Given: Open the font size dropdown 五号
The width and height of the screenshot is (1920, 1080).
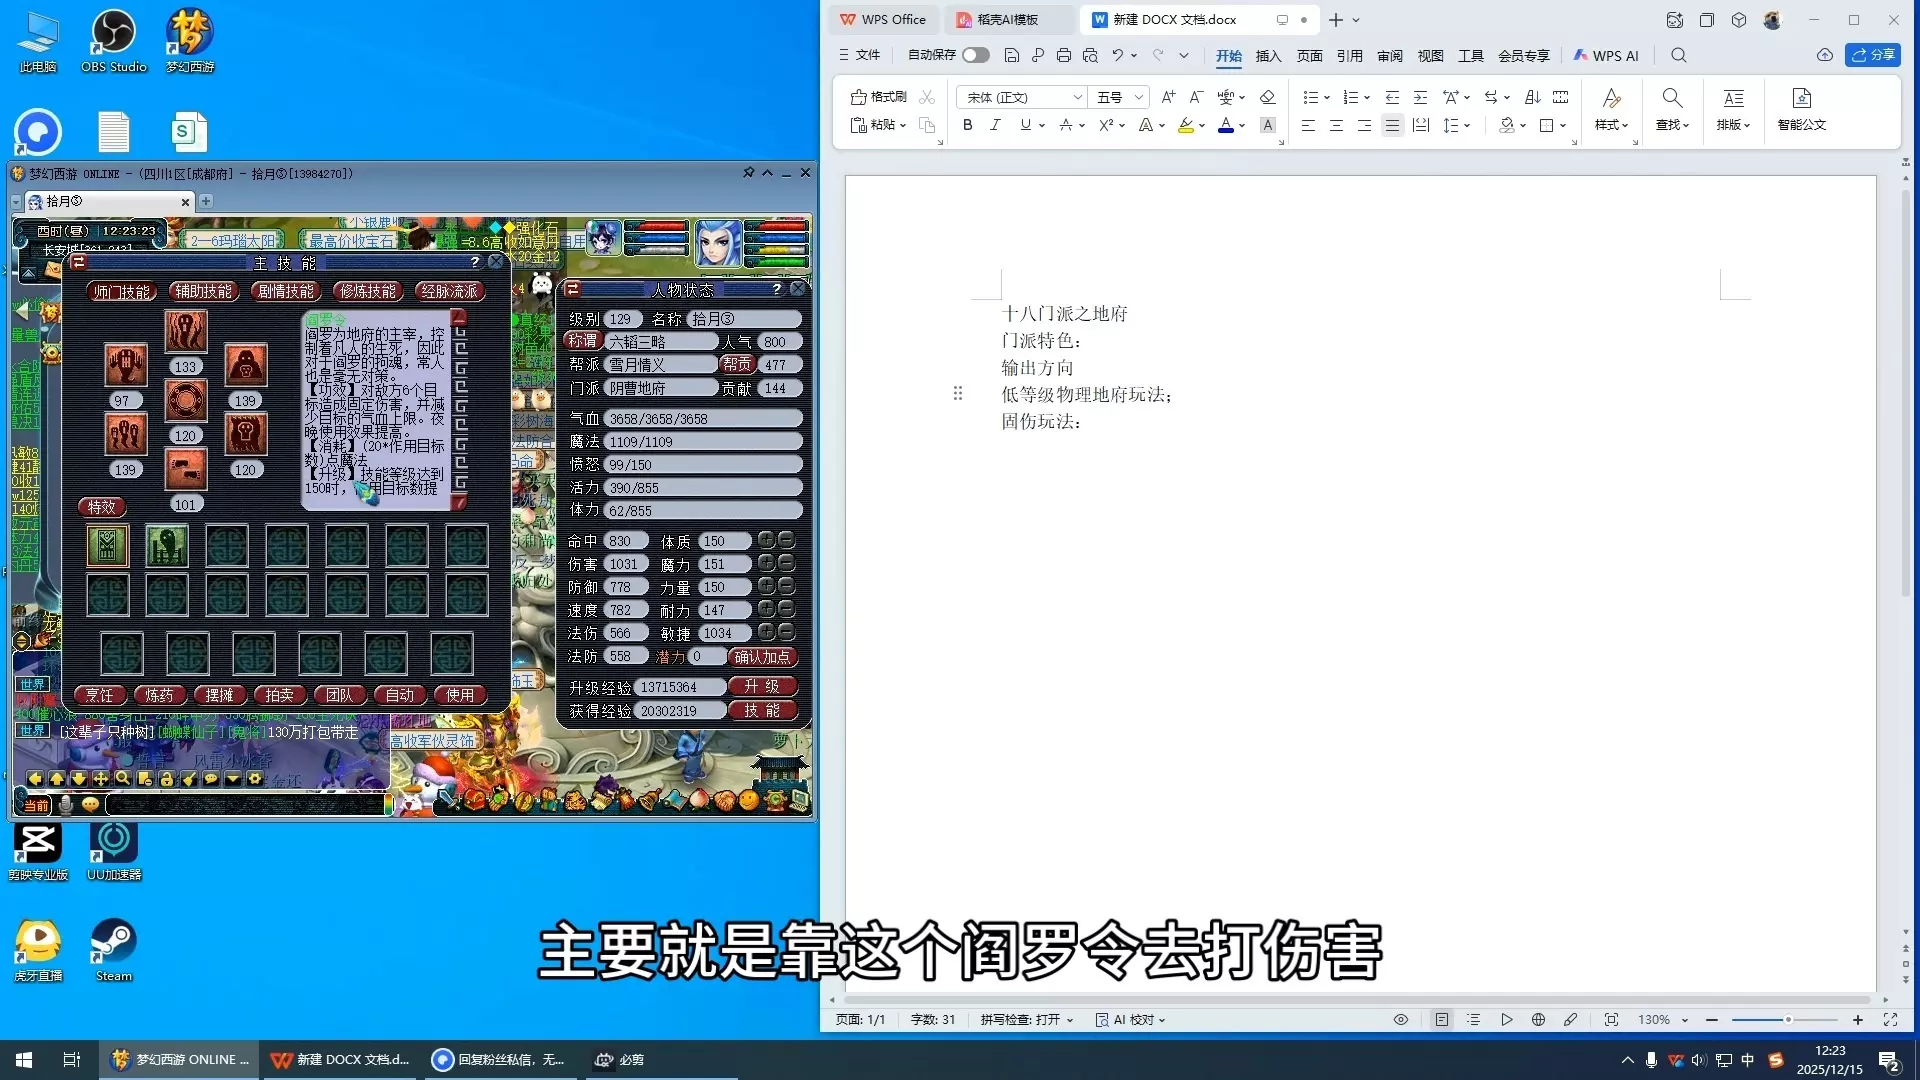Looking at the screenshot, I should [x=1138, y=97].
